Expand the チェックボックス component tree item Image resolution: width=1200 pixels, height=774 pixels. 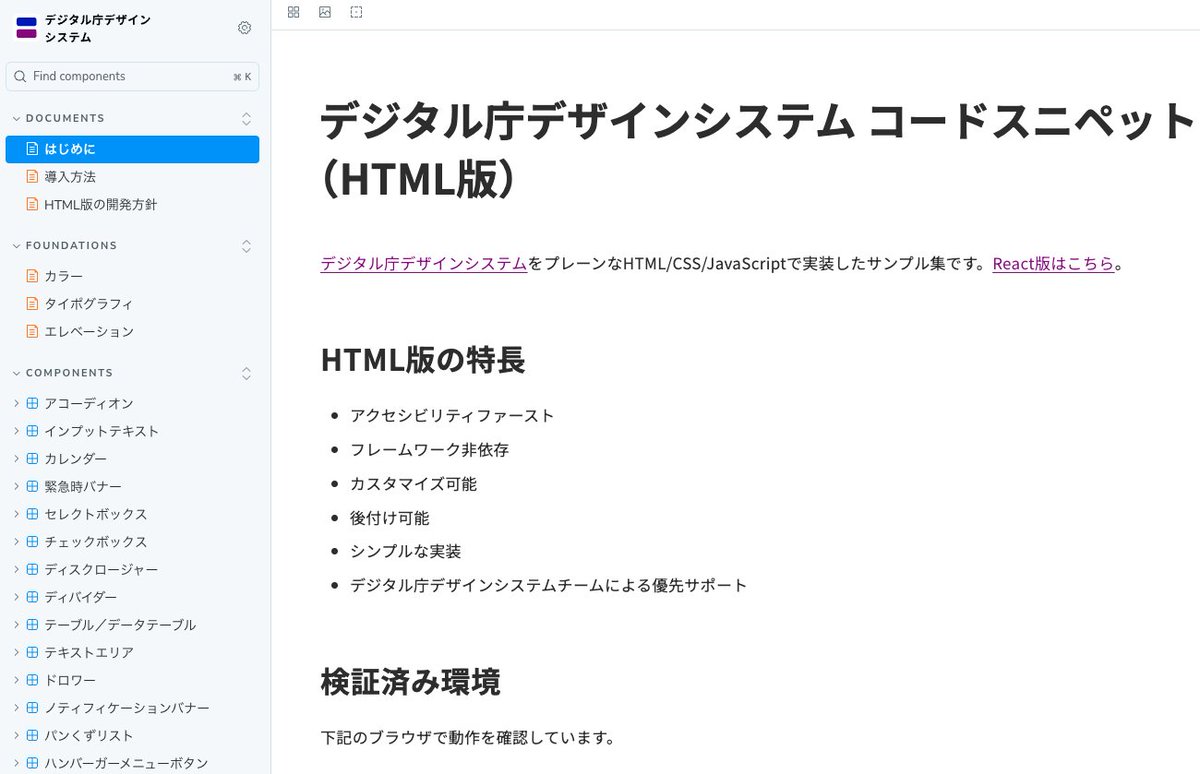(17, 541)
